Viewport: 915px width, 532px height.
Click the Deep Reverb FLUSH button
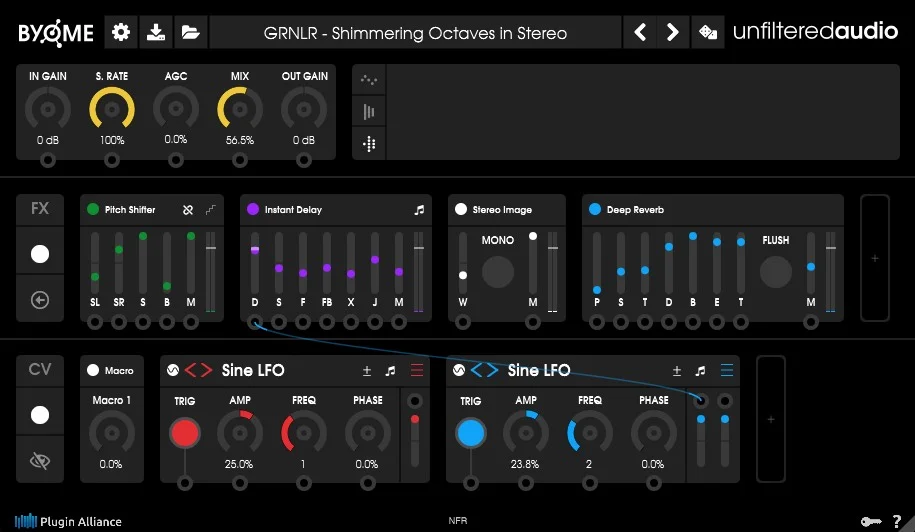pyautogui.click(x=776, y=272)
